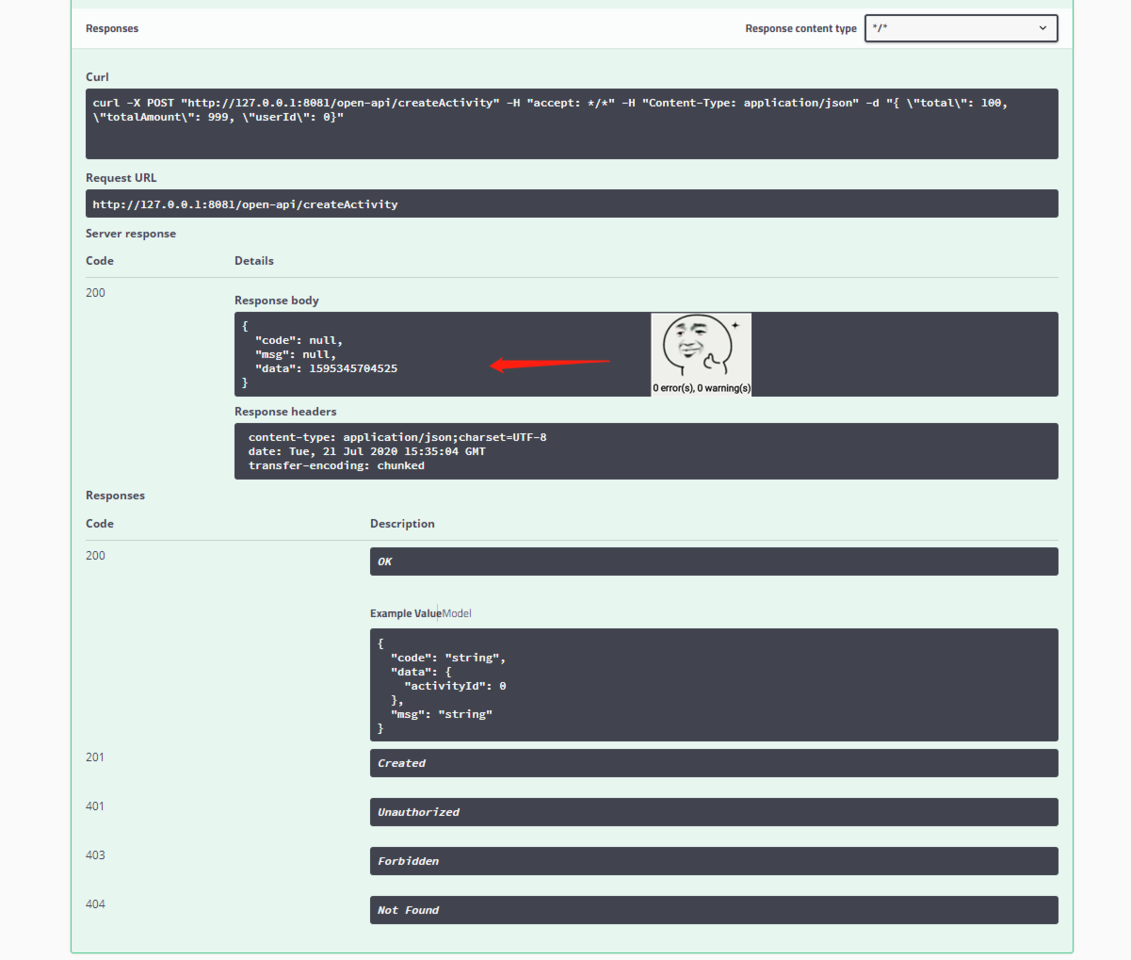Click the Created response description
Screen dimensions: 1131x960
pos(713,763)
